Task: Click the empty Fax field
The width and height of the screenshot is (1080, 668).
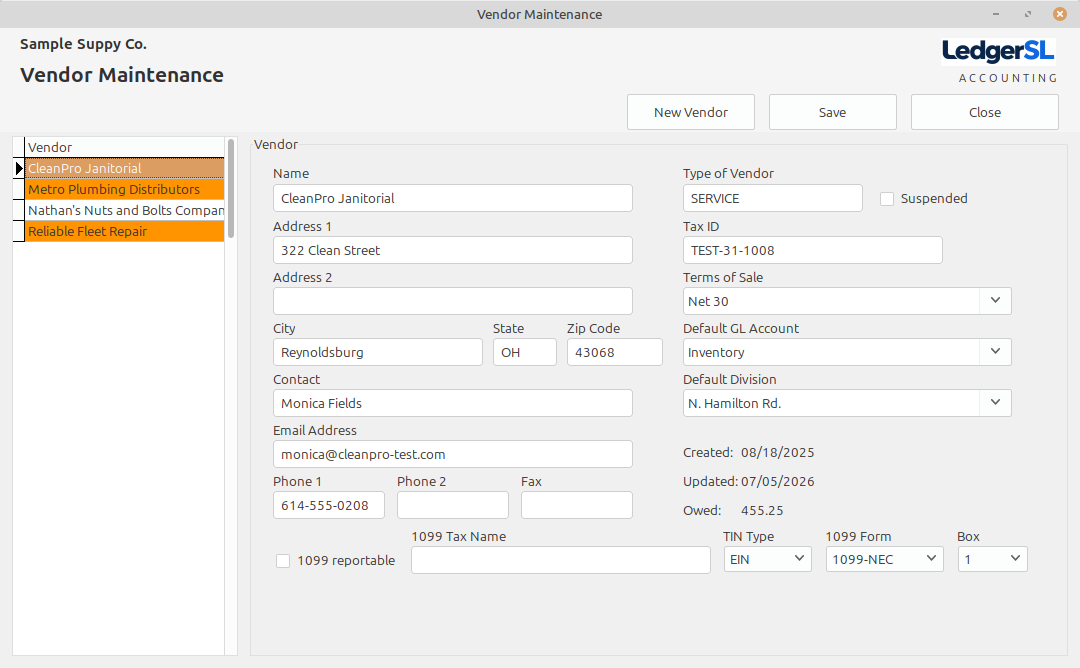Action: (x=577, y=505)
